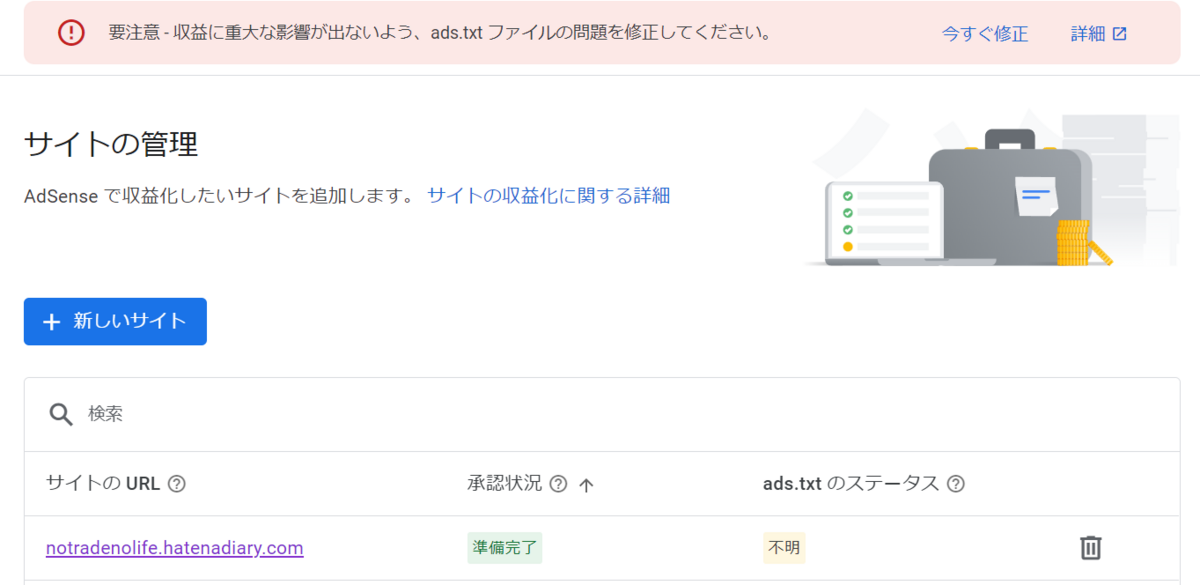
Task: Click the red warning alert icon
Action: pos(71,33)
